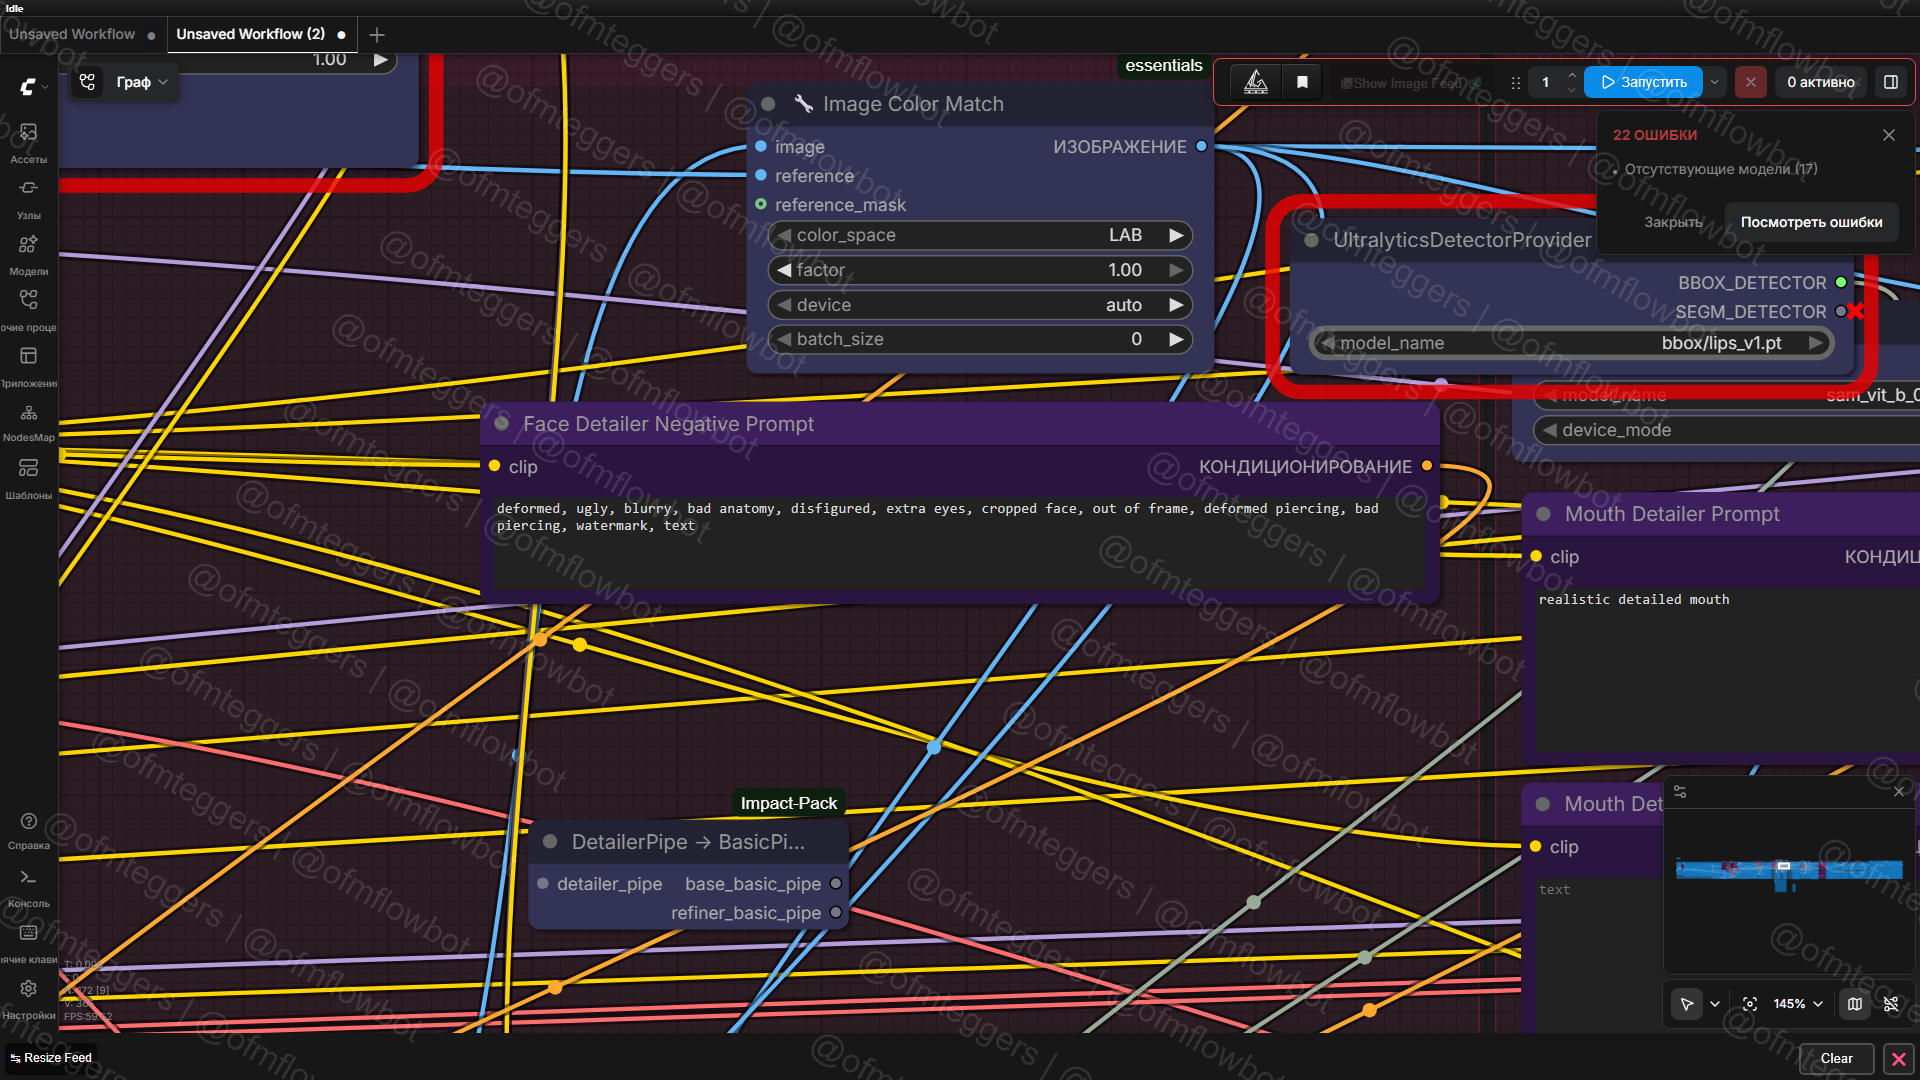Toggle the minimap button
The width and height of the screenshot is (1920, 1080).
click(1855, 1004)
